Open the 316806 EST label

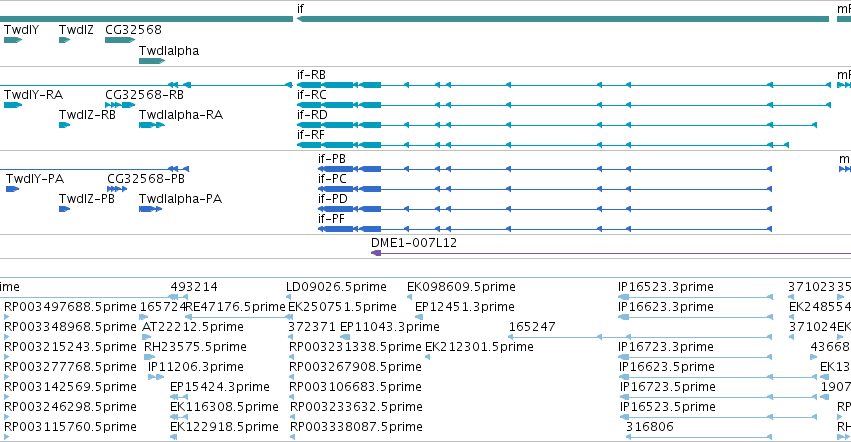[x=650, y=427]
